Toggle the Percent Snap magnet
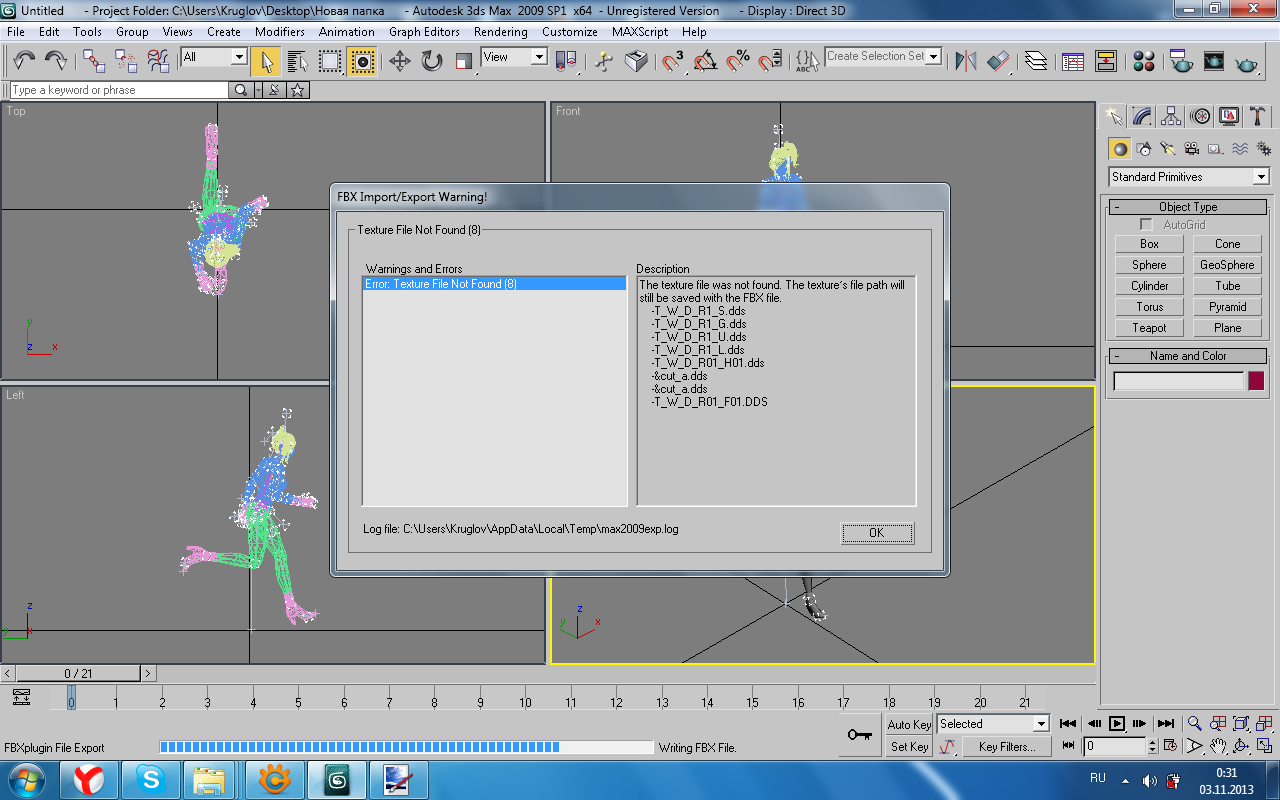 (x=738, y=61)
